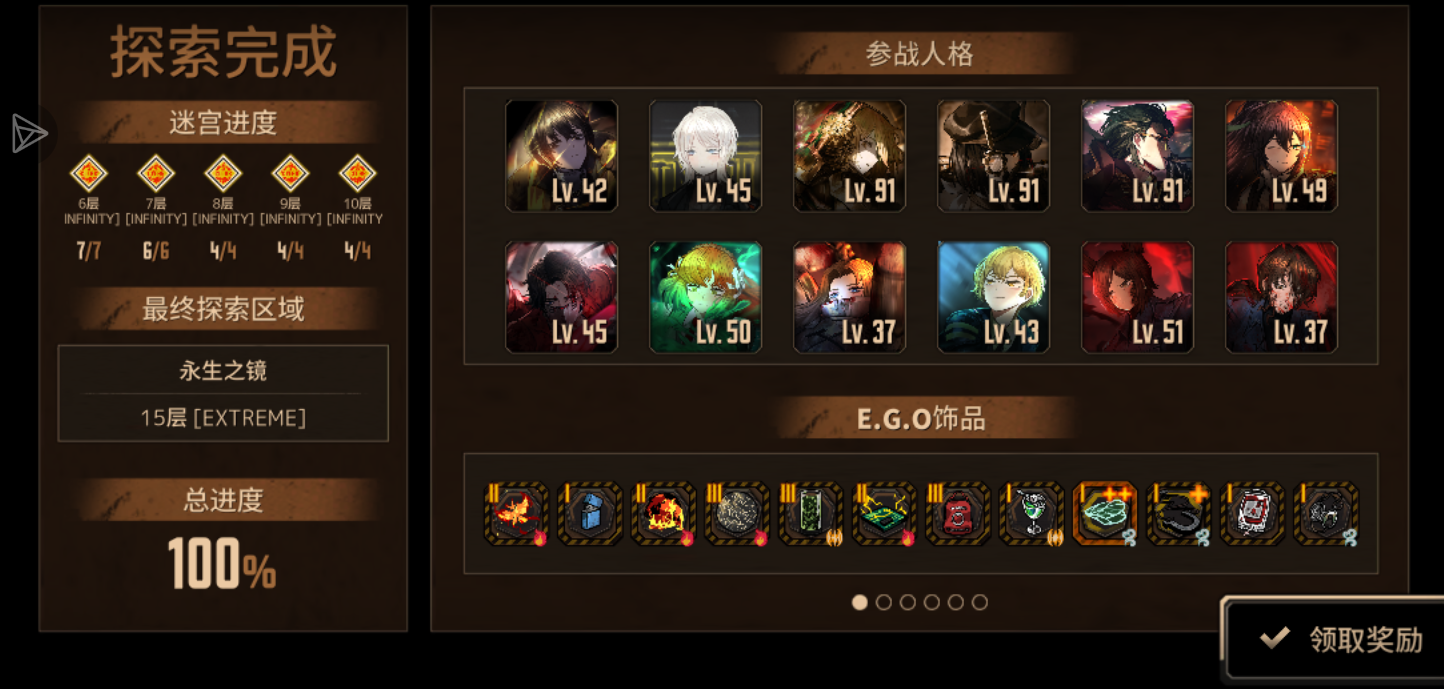Viewport: 1444px width, 689px height.
Task: Tap the send arrow icon at left edge
Action: [x=28, y=134]
